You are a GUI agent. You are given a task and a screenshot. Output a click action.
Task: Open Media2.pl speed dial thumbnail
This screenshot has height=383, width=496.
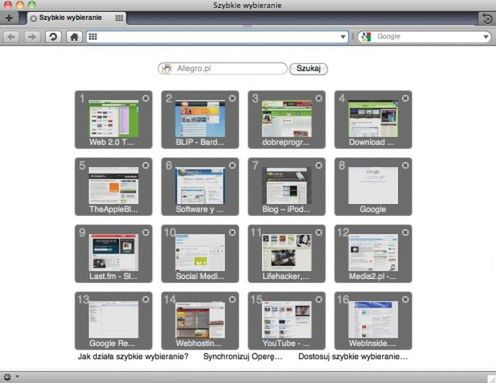click(x=373, y=254)
